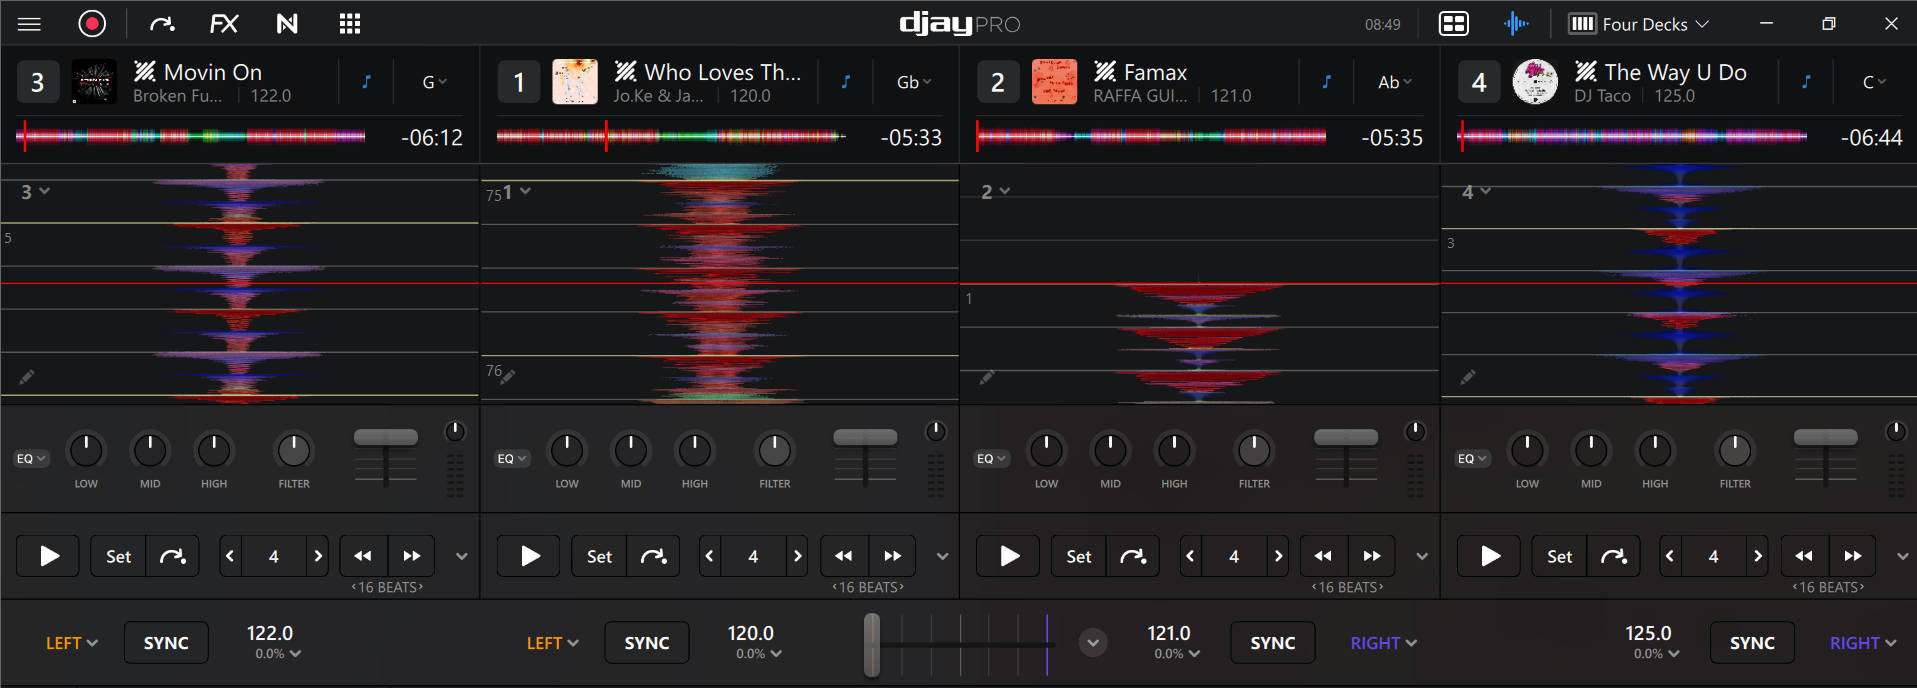
Task: Click the music note key-lock icon on Movin On
Action: 367,82
